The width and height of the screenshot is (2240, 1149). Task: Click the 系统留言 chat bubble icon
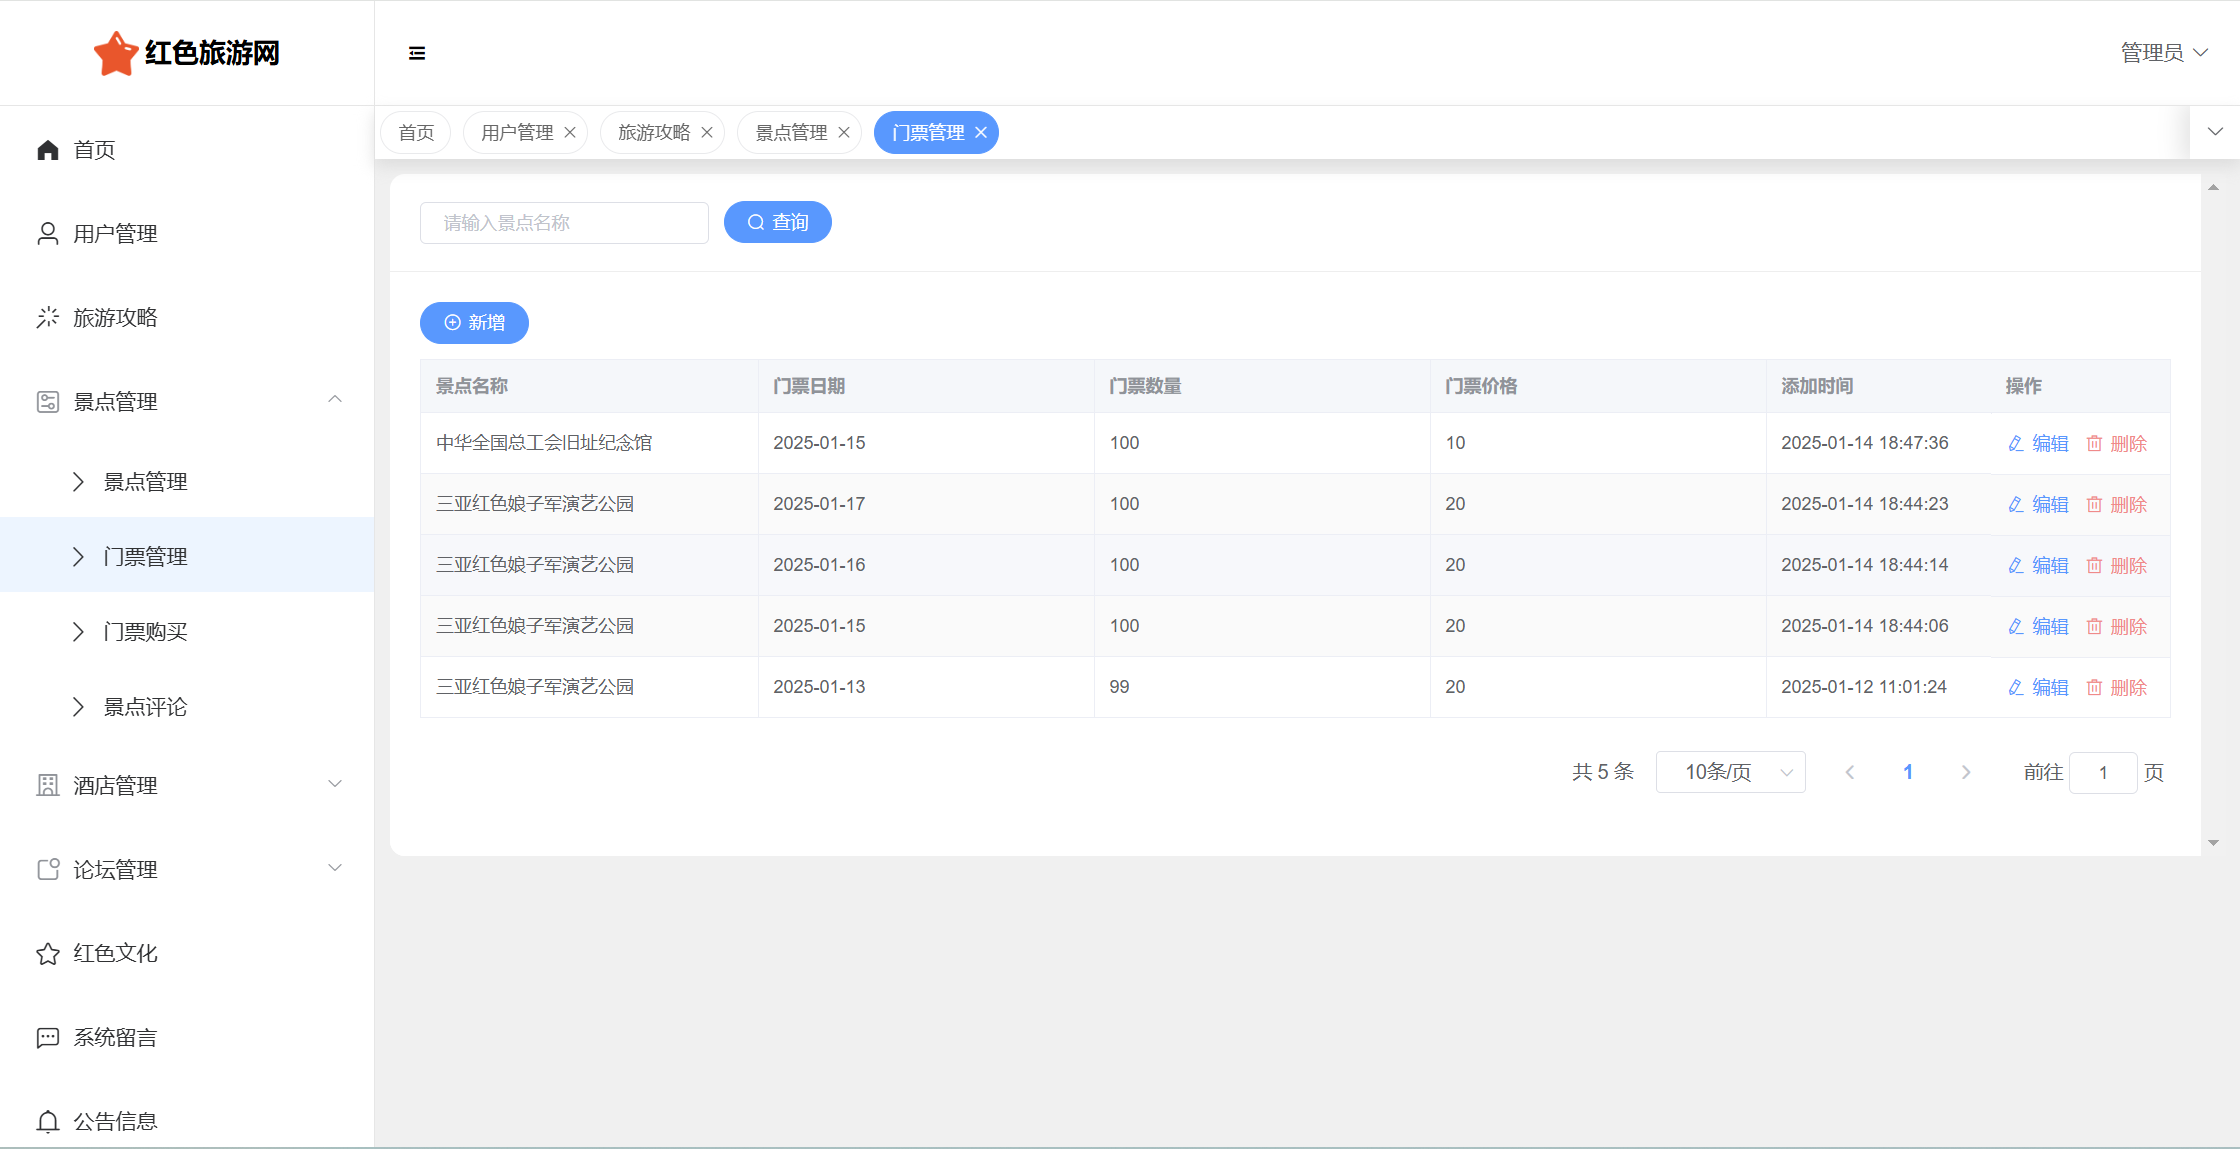click(x=48, y=1038)
